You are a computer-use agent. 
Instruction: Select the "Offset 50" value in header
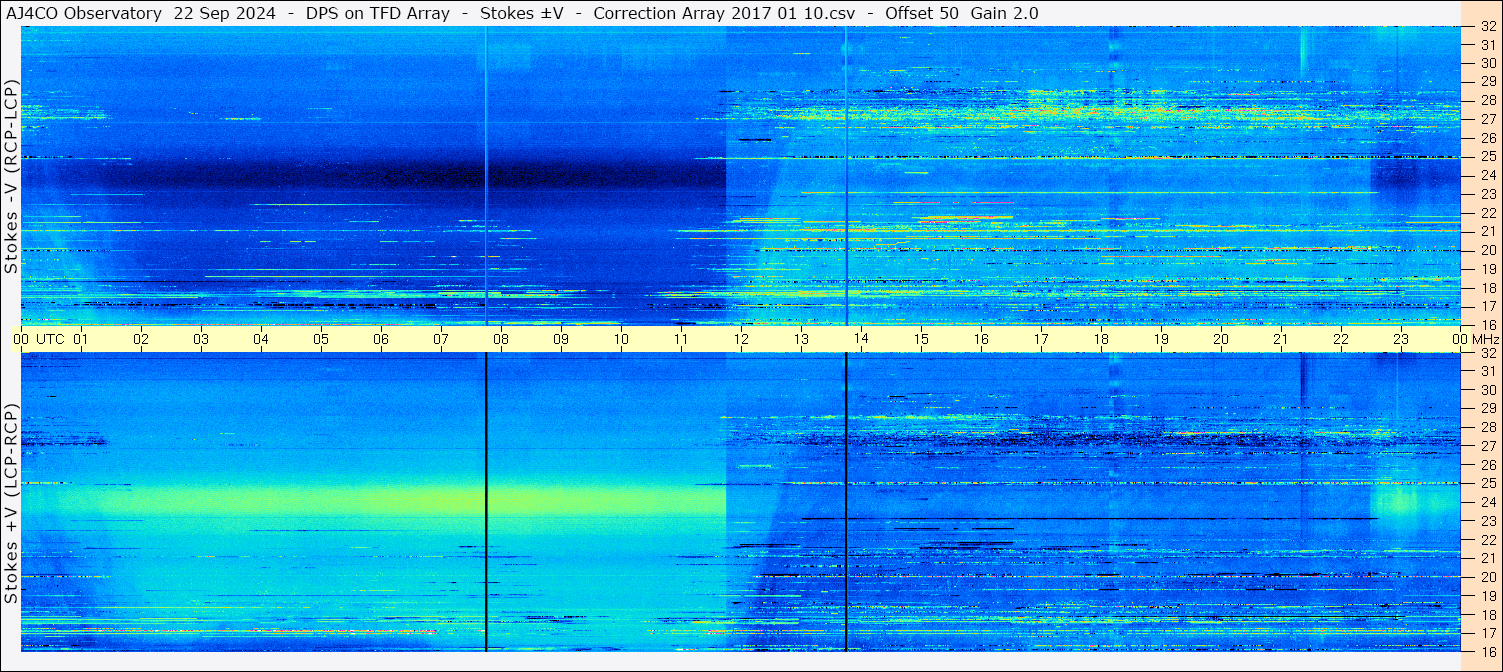coord(922,13)
